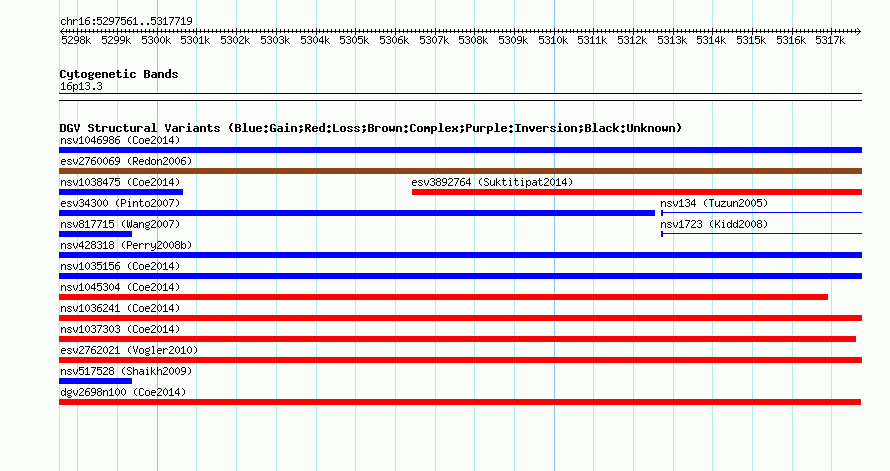Click the 5312k ruler tick label
This screenshot has height=471, width=890.
pos(632,40)
